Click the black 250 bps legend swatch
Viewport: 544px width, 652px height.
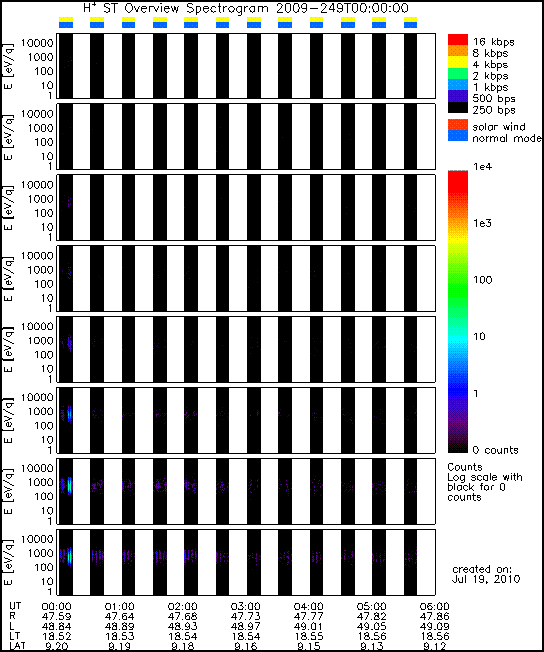[457, 108]
